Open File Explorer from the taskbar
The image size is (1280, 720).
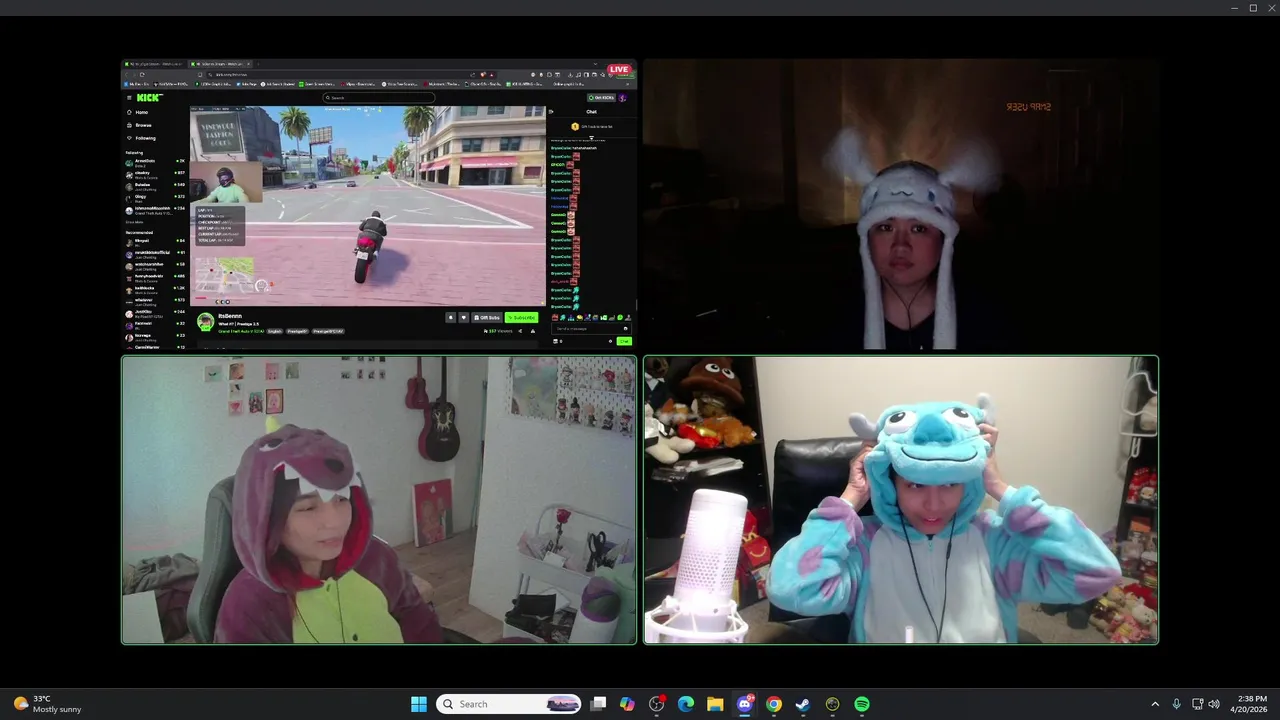(715, 704)
